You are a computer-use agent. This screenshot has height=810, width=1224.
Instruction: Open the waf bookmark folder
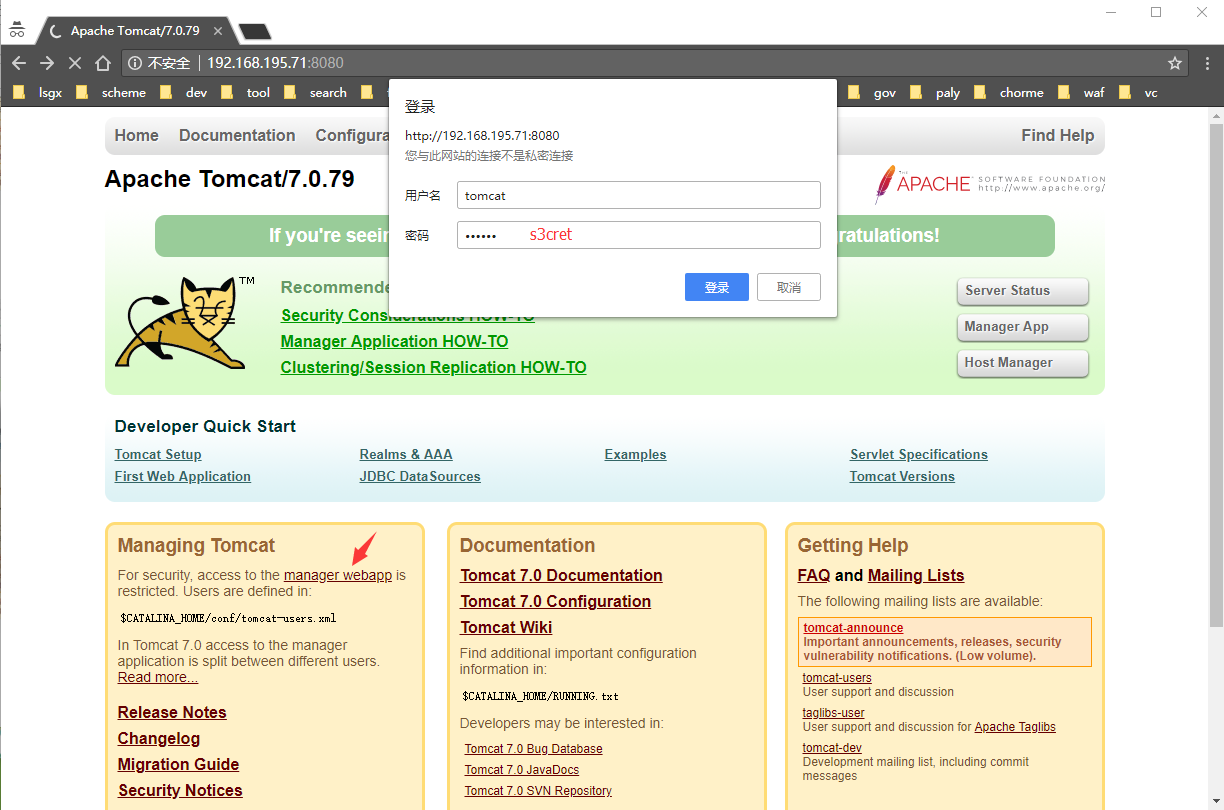click(1082, 93)
